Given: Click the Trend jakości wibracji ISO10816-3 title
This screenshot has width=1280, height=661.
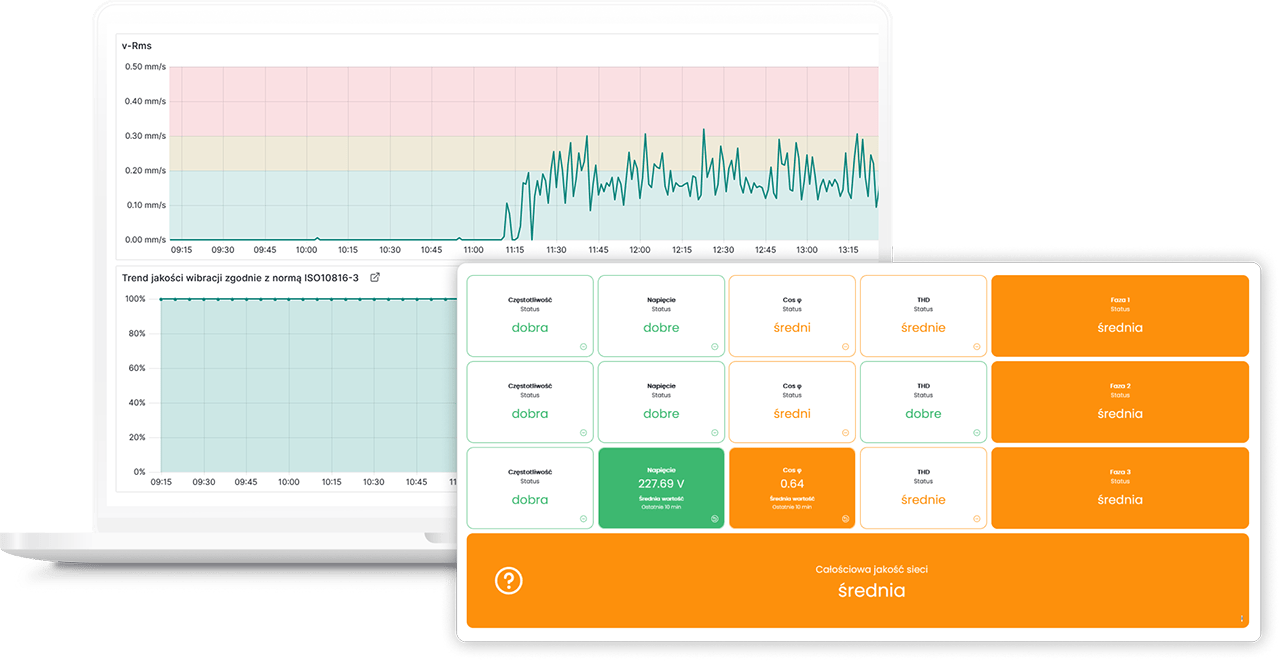Looking at the screenshot, I should coord(240,277).
